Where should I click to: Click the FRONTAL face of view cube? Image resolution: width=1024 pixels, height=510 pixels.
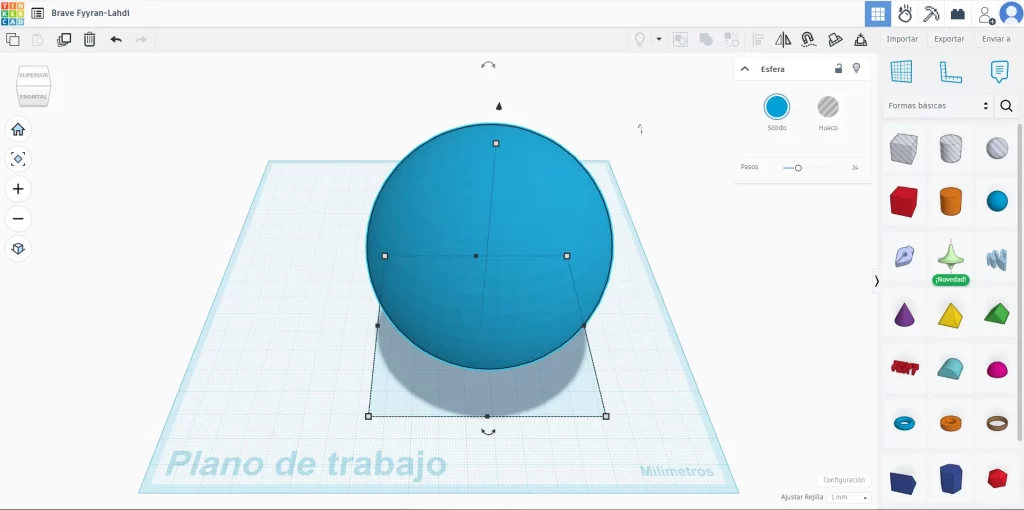33,97
